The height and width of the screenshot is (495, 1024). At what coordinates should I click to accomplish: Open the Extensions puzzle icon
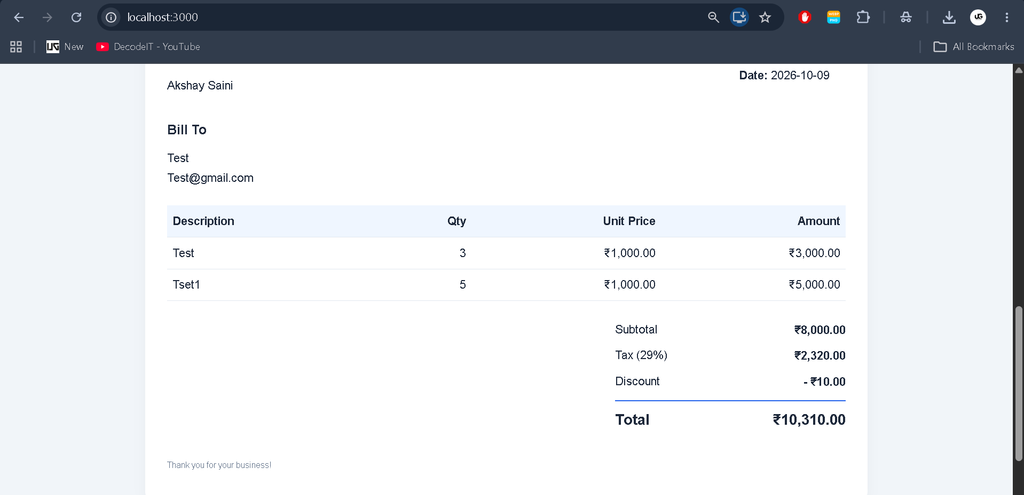(x=863, y=18)
